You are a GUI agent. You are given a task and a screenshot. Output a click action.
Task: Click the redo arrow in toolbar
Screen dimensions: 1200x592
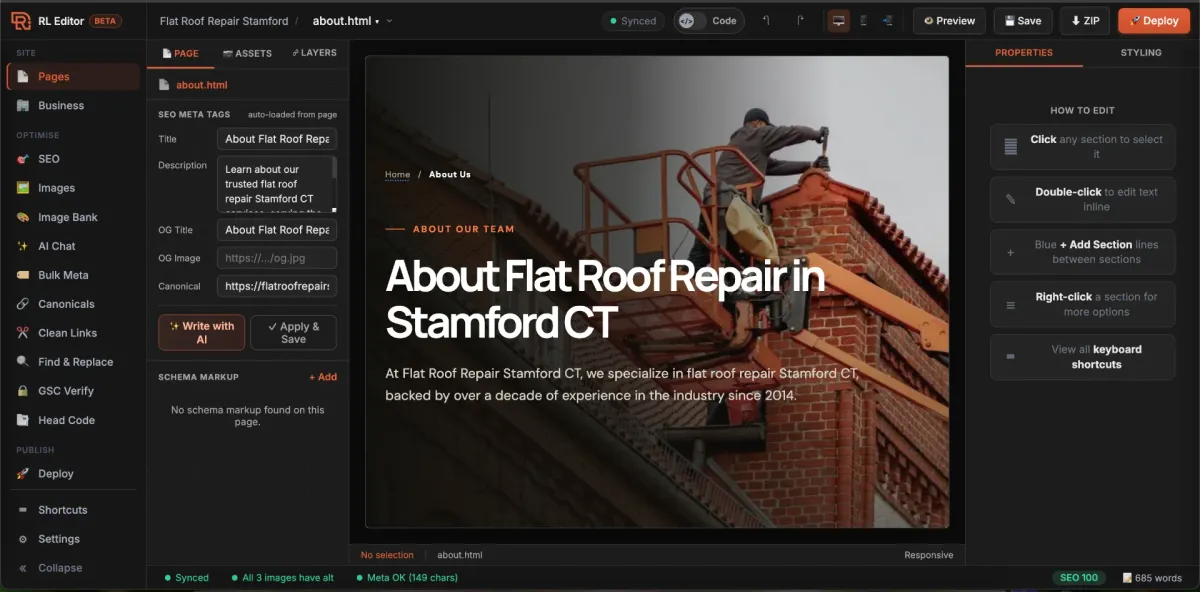[800, 20]
